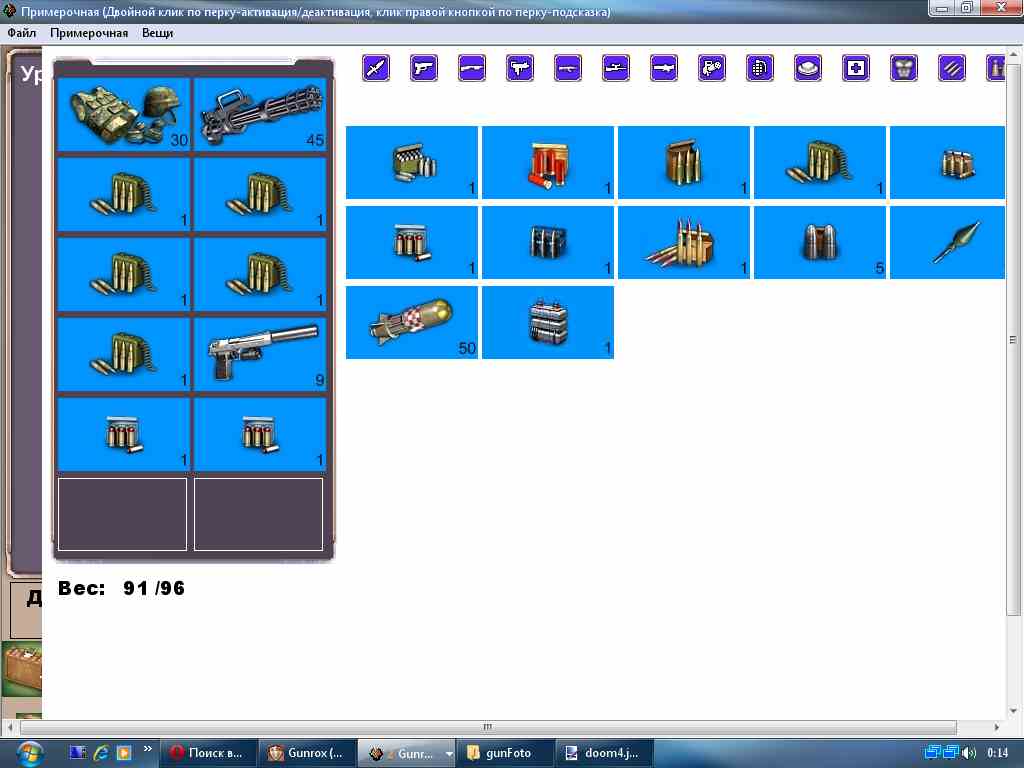Image resolution: width=1024 pixels, height=768 pixels.
Task: Pick the red shotgun shells item
Action: [547, 162]
